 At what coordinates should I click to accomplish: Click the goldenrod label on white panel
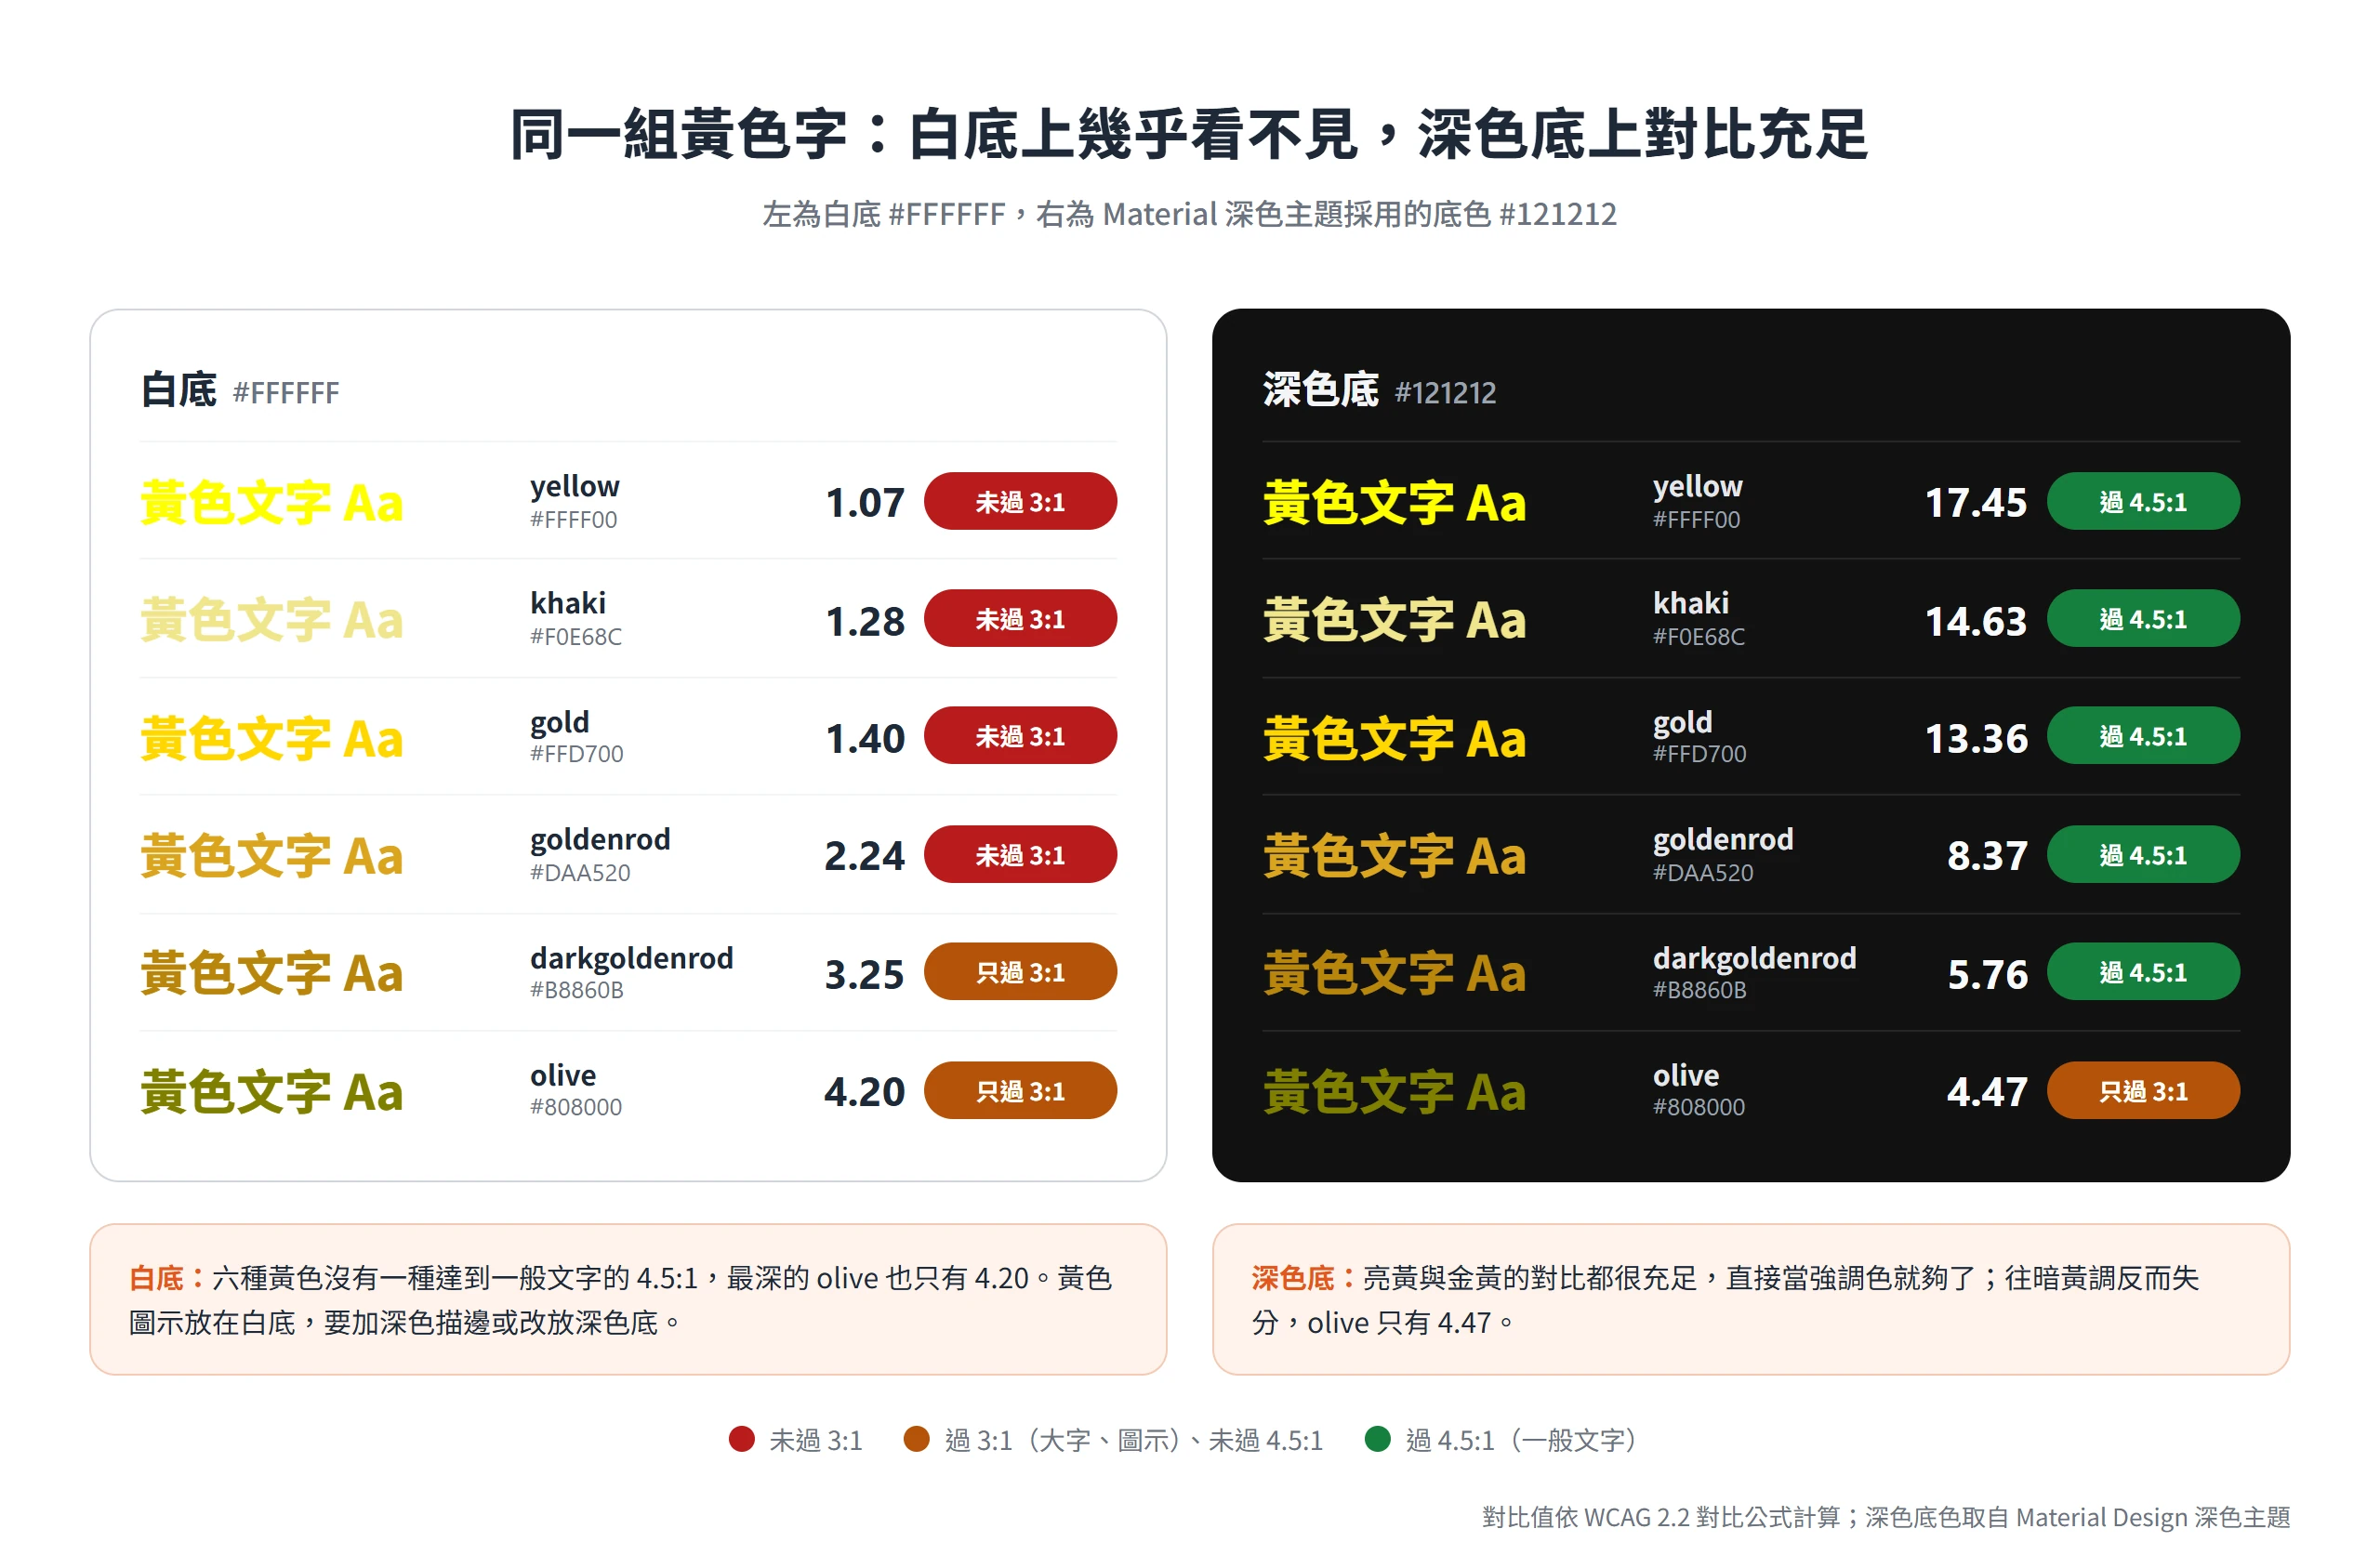[x=600, y=839]
